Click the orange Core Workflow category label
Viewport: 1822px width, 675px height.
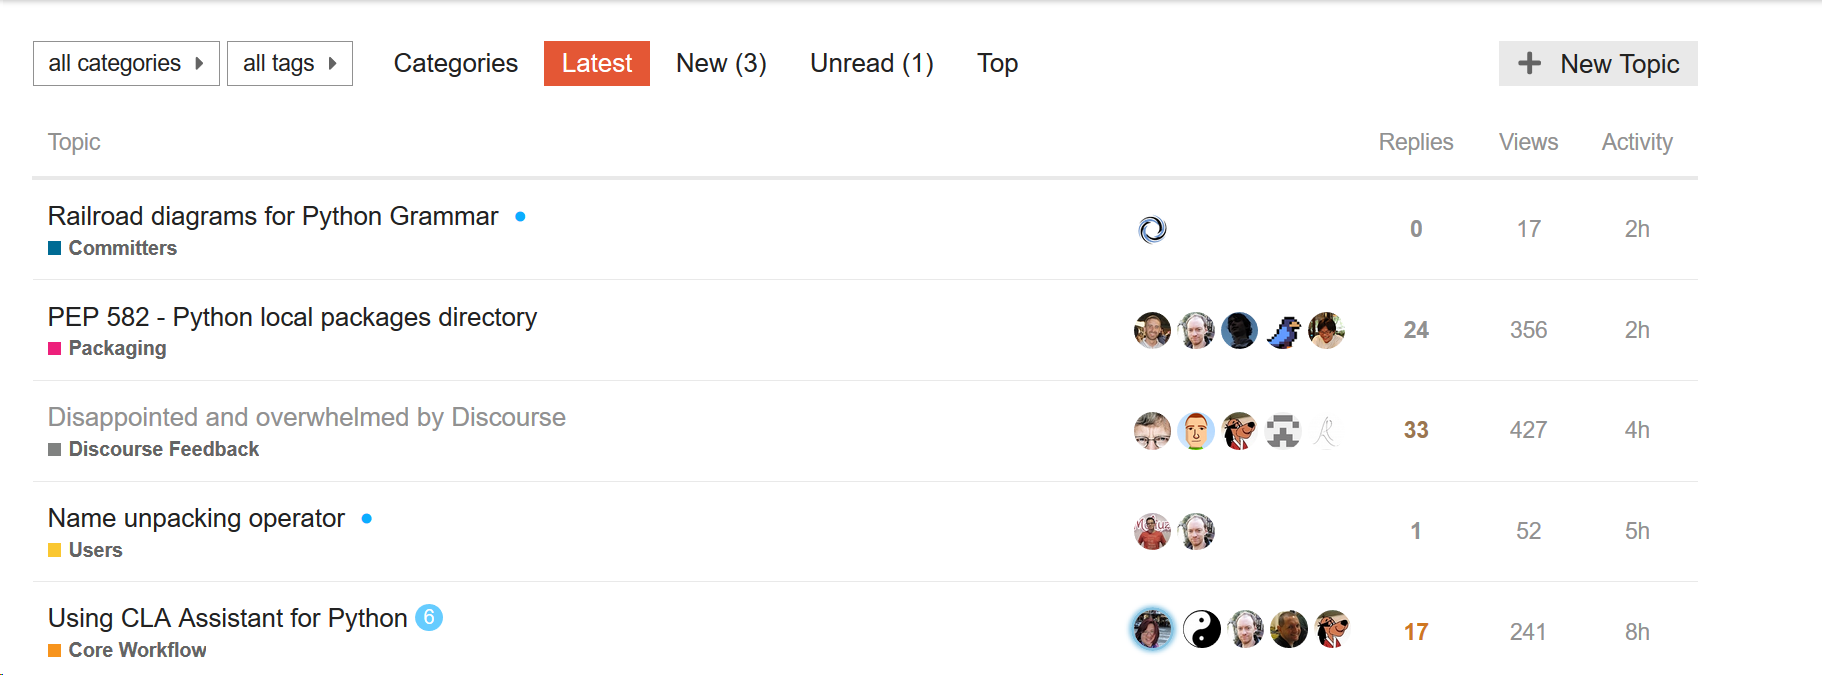pos(137,650)
